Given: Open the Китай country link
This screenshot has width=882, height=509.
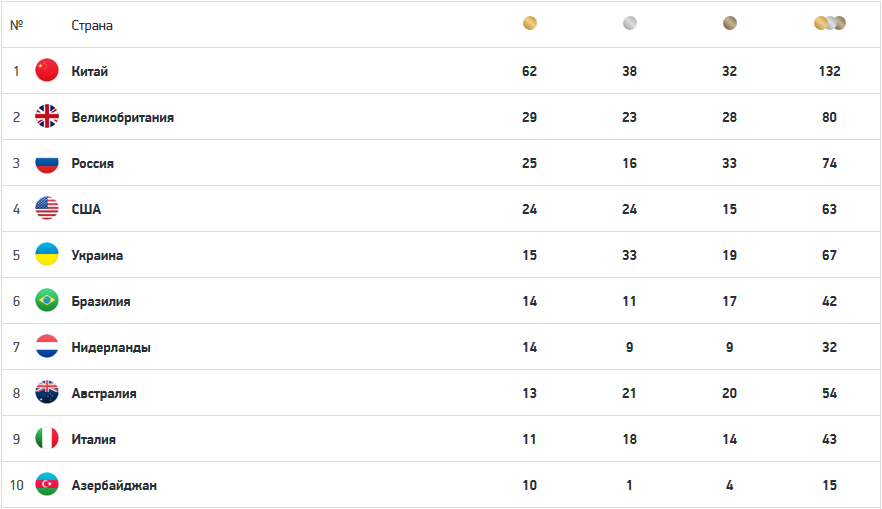Looking at the screenshot, I should (x=90, y=71).
